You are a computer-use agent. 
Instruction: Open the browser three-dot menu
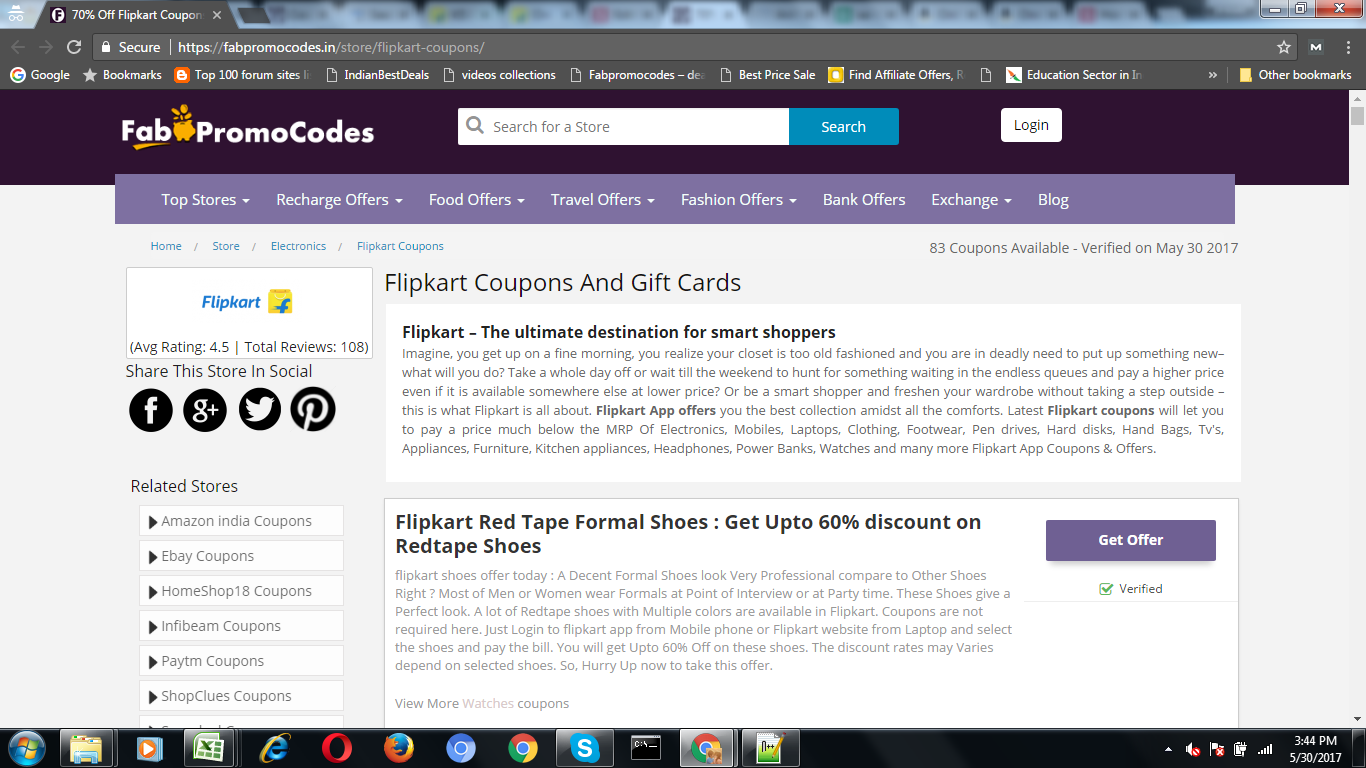click(x=1349, y=46)
